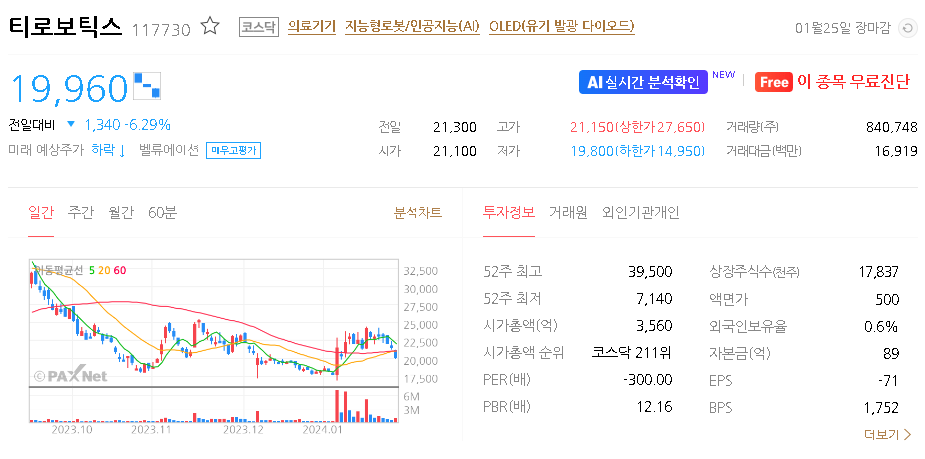The width and height of the screenshot is (925, 459).
Task: Open the OLED(유기 발광 다이오드) theme link
Action: pos(562,27)
